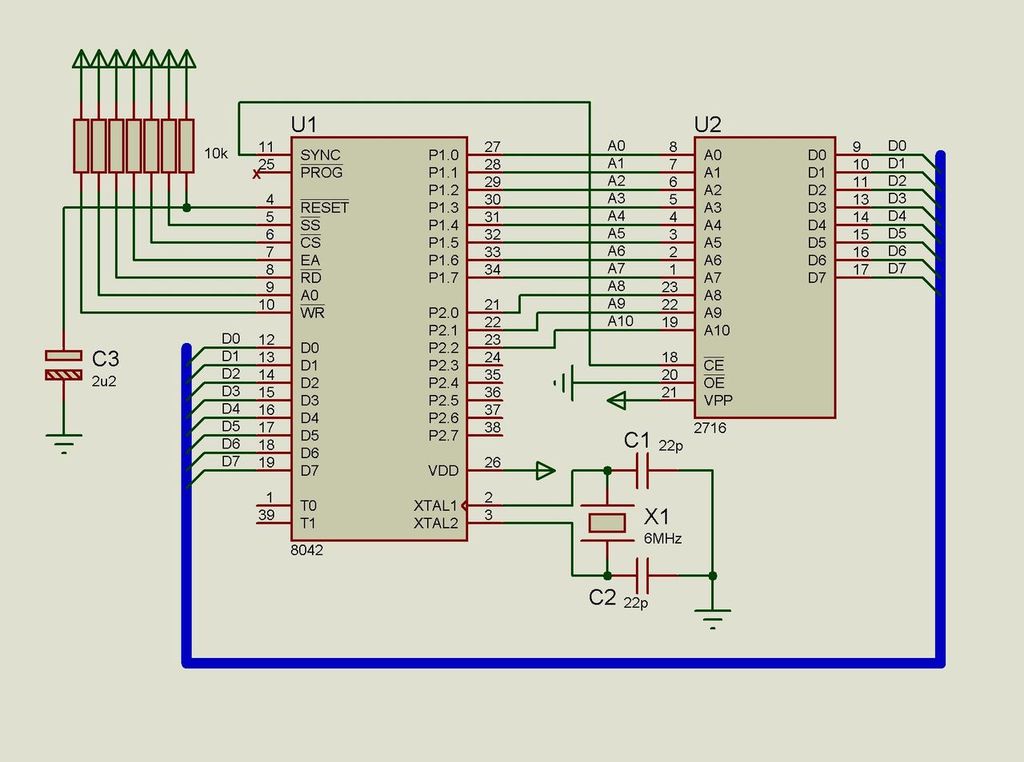
Task: Click the U2 component reference label
Action: click(x=708, y=122)
